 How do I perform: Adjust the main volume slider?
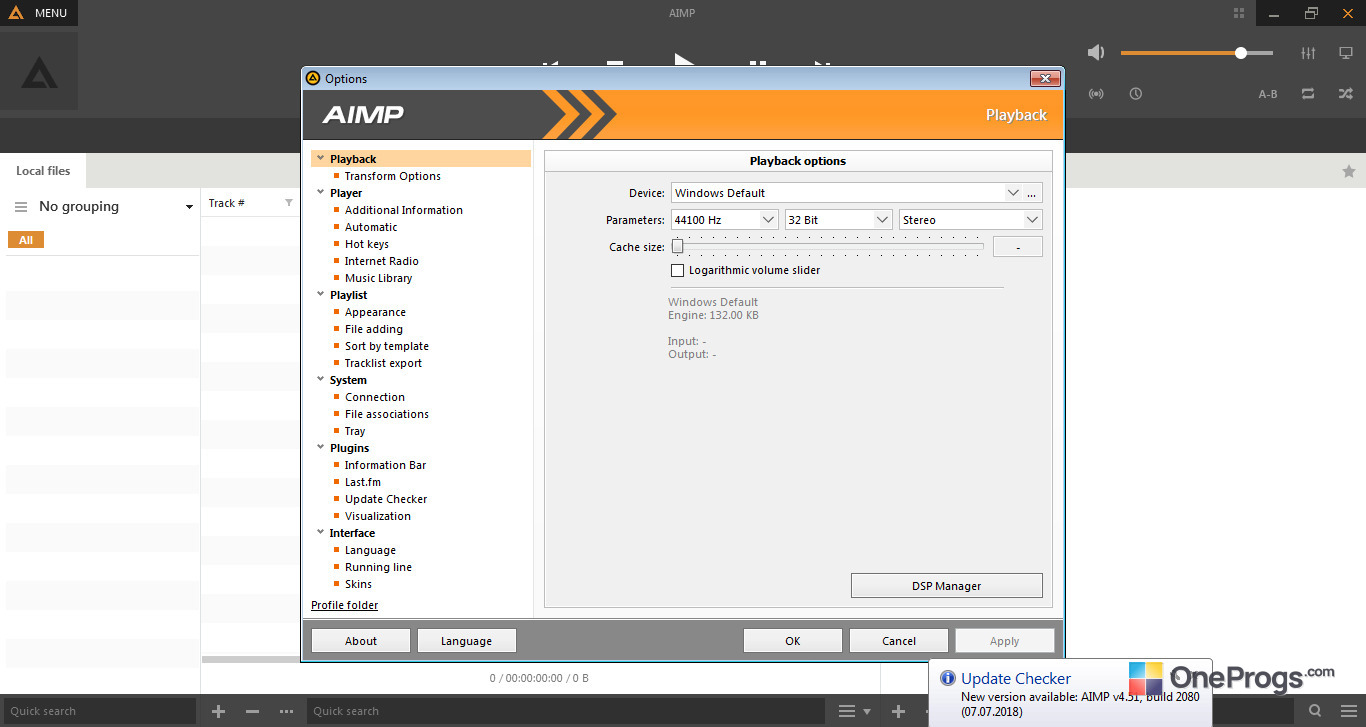point(1197,53)
